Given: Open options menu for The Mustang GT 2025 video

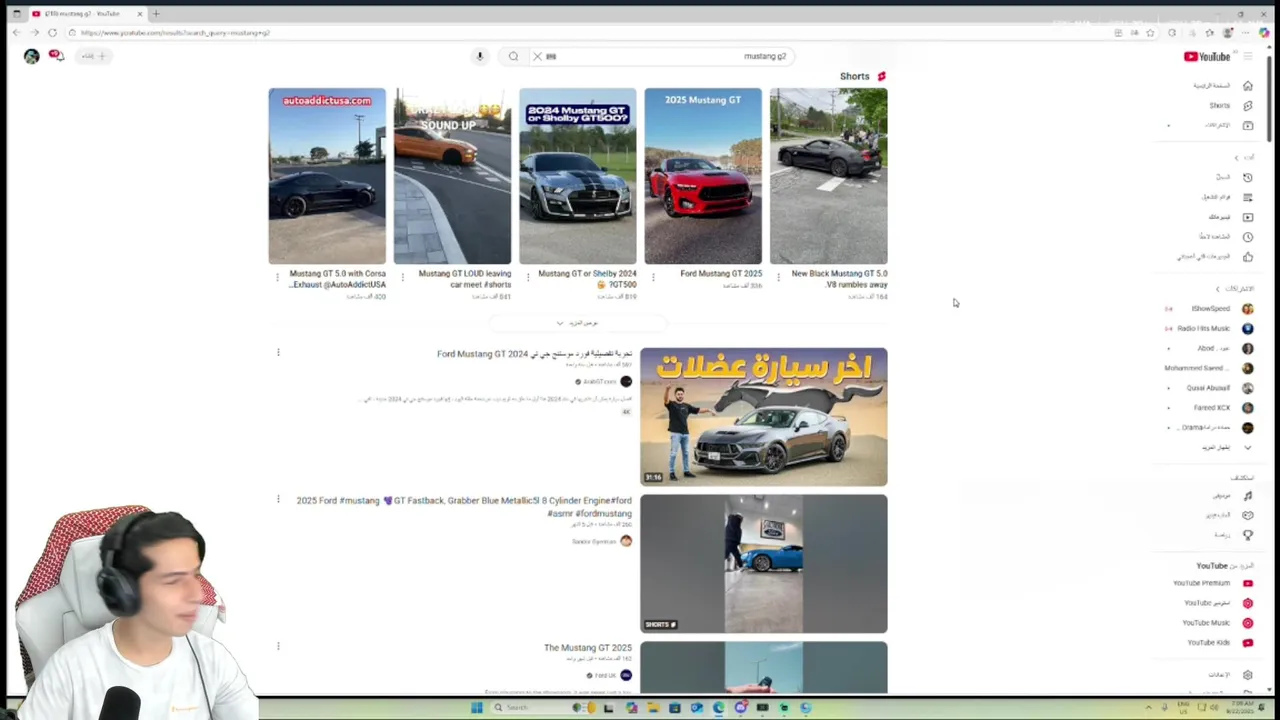Looking at the screenshot, I should (x=278, y=646).
